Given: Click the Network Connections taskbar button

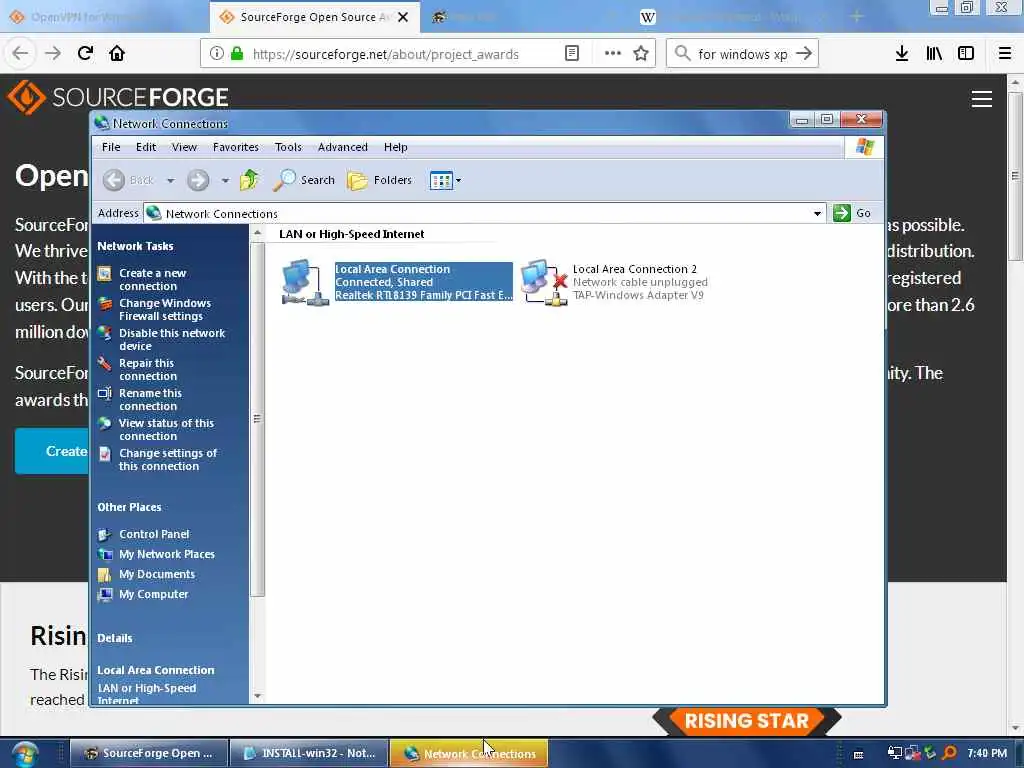Looking at the screenshot, I should coord(469,753).
